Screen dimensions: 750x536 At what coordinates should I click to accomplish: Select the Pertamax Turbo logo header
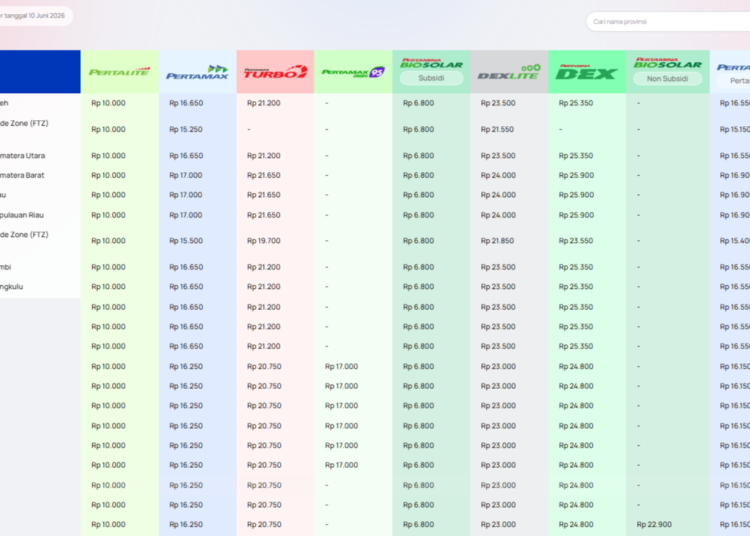276,72
